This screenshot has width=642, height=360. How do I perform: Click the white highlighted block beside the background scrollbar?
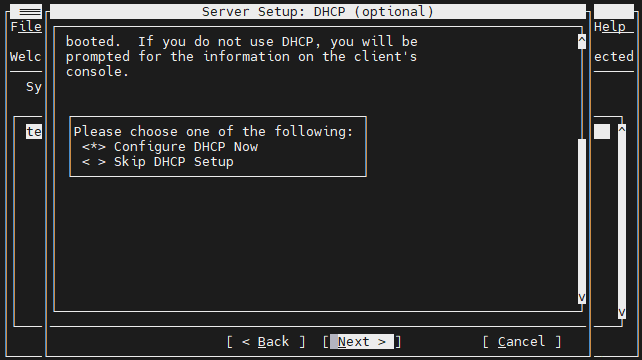coord(602,131)
